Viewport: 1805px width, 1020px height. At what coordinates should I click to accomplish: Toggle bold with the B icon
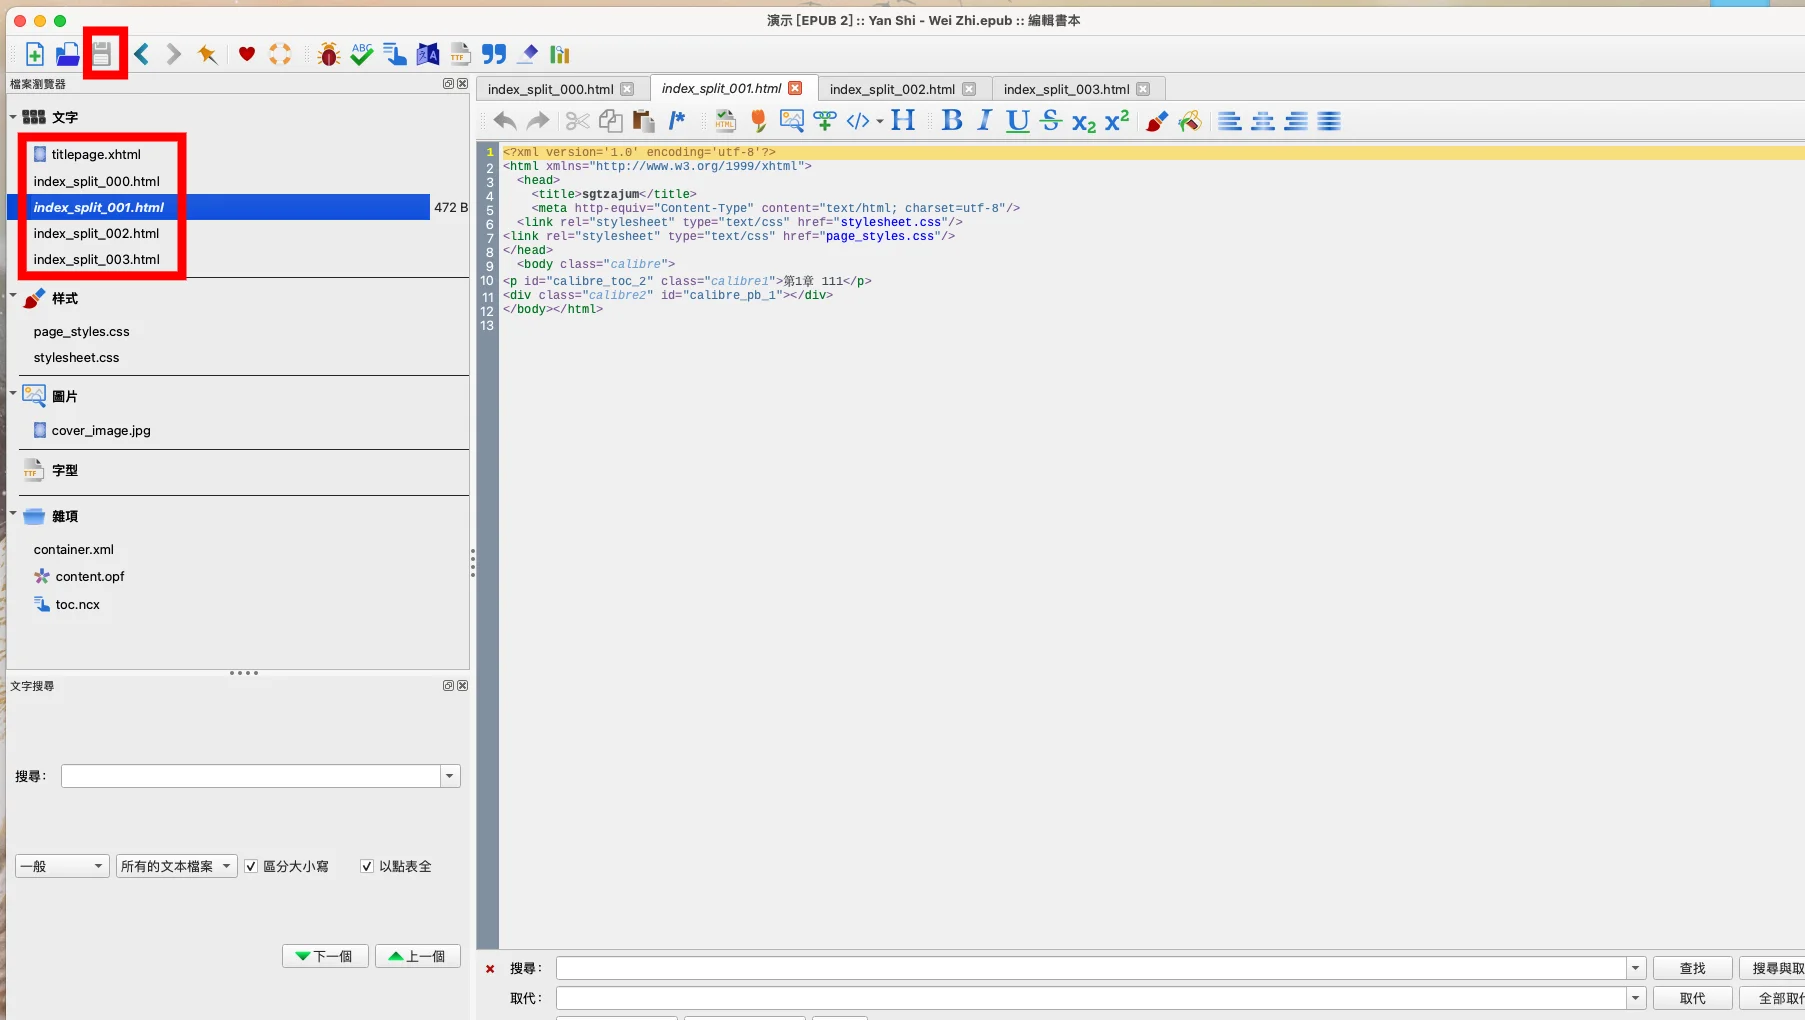[x=952, y=121]
